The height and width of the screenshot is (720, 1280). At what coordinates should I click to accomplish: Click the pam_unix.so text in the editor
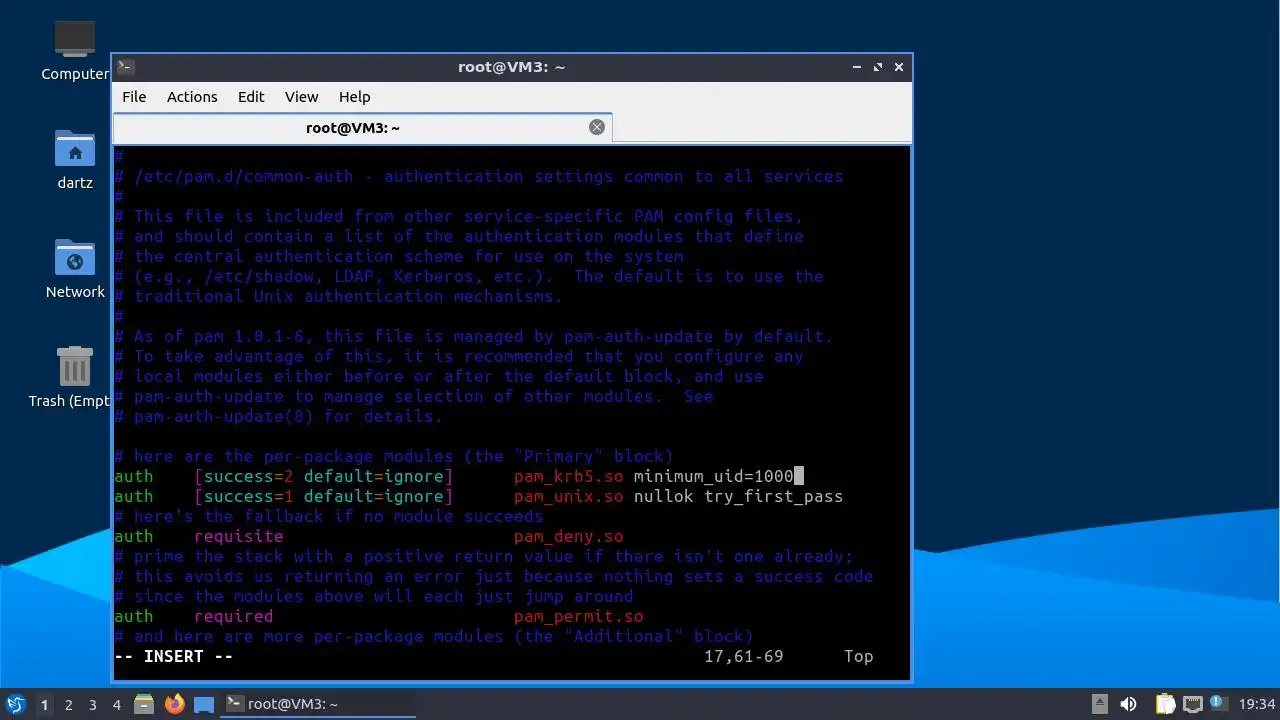[x=569, y=496]
